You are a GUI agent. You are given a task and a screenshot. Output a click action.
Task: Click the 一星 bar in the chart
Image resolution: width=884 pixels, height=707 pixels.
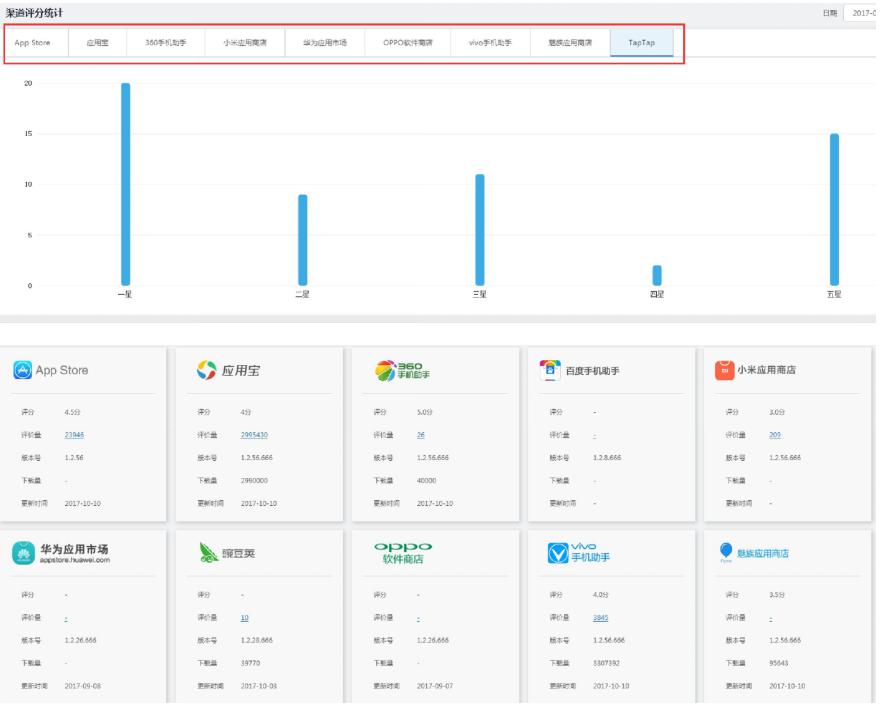[x=125, y=185]
